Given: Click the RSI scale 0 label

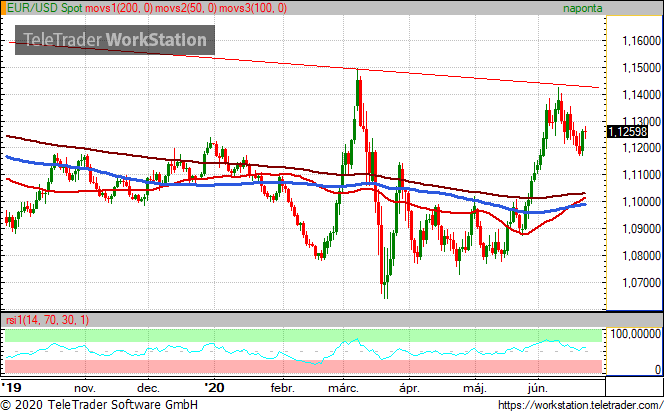Looking at the screenshot, I should [658, 370].
